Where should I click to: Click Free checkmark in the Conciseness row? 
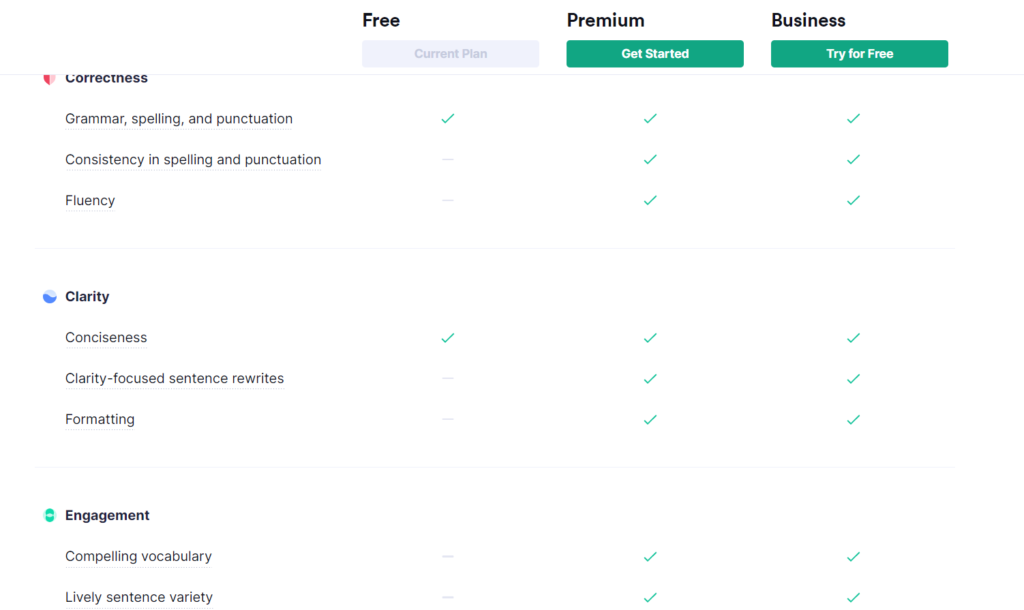pyautogui.click(x=447, y=338)
